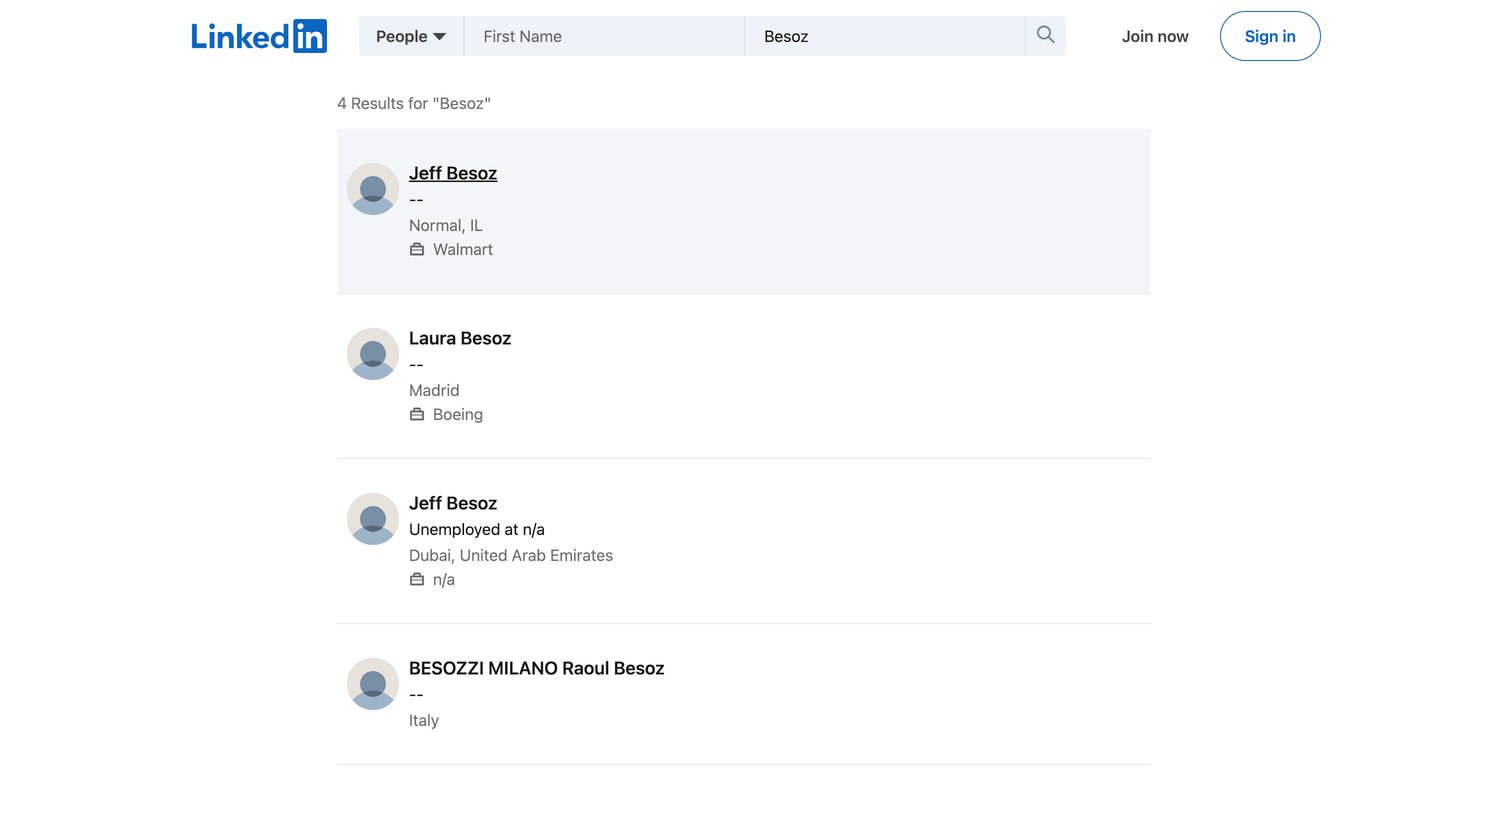The image size is (1512, 814).
Task: Click the Italy location text
Action: [x=424, y=720]
